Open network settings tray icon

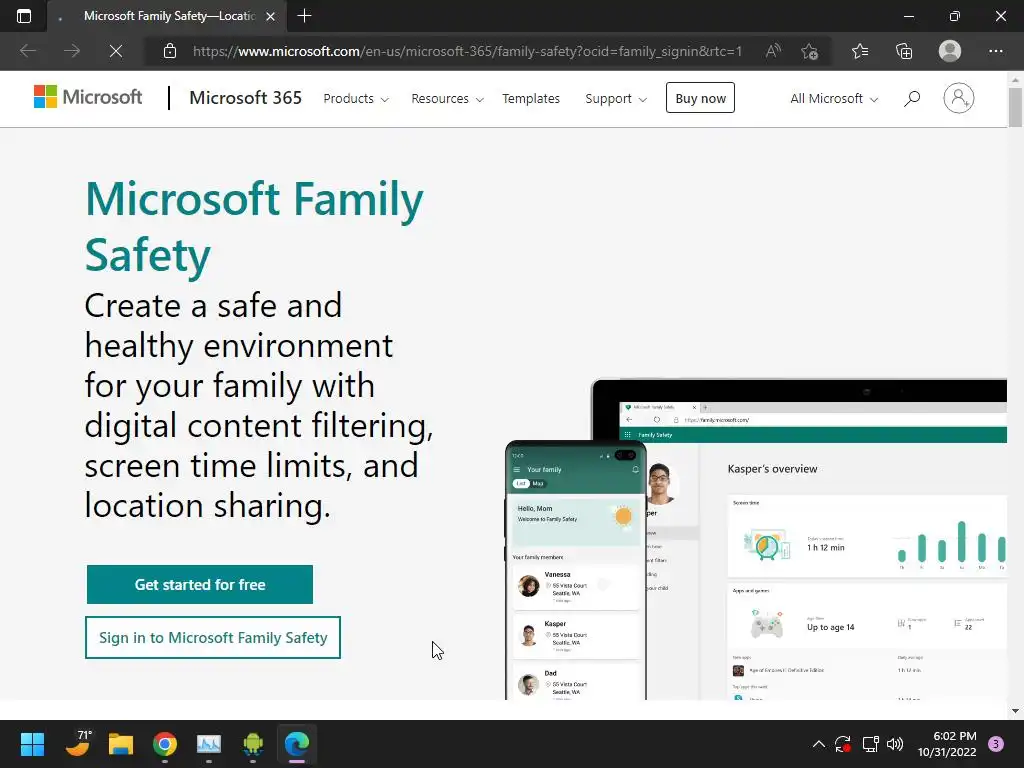click(x=870, y=744)
